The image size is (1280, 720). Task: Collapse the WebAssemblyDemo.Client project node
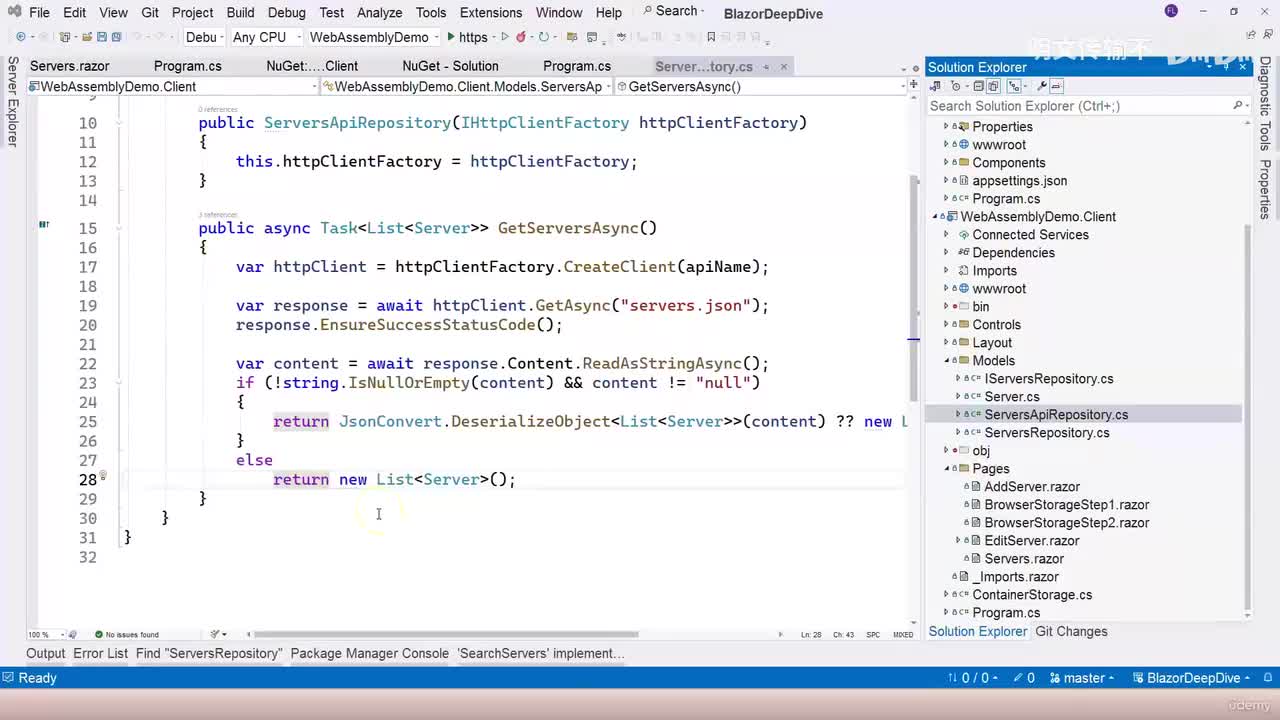[x=937, y=217]
